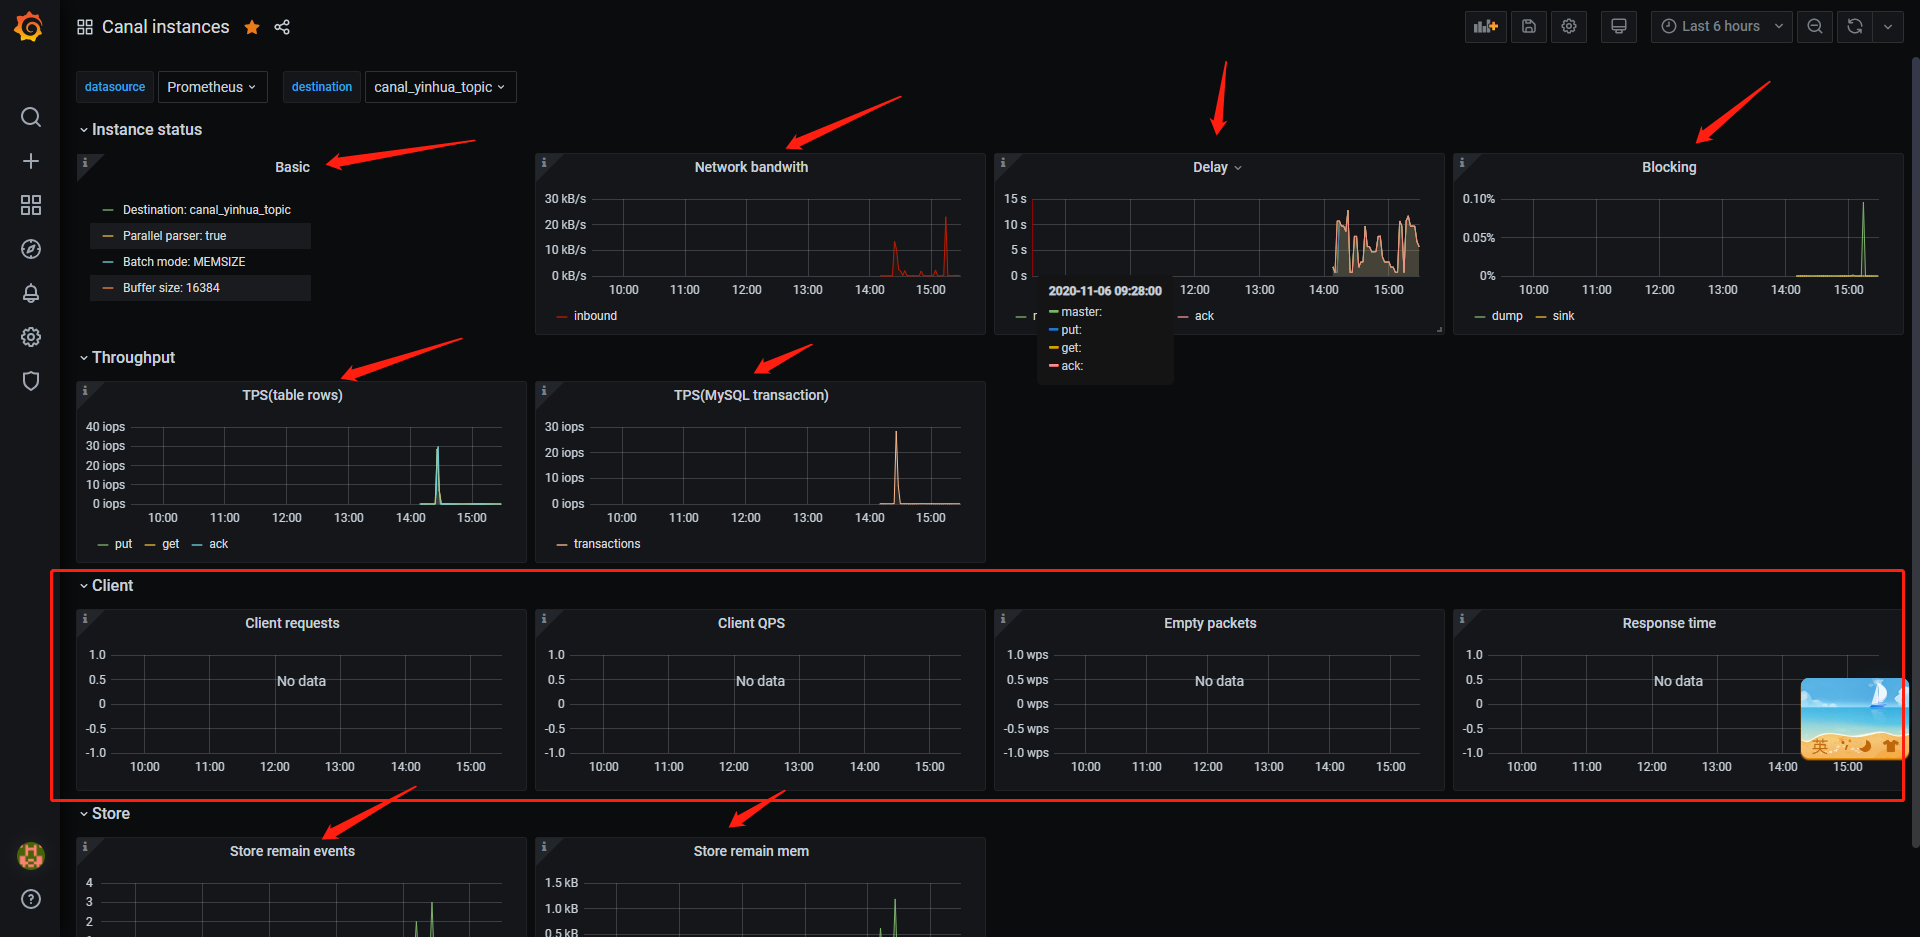This screenshot has width=1920, height=937.
Task: Click the Save dashboard icon
Action: 1528,27
